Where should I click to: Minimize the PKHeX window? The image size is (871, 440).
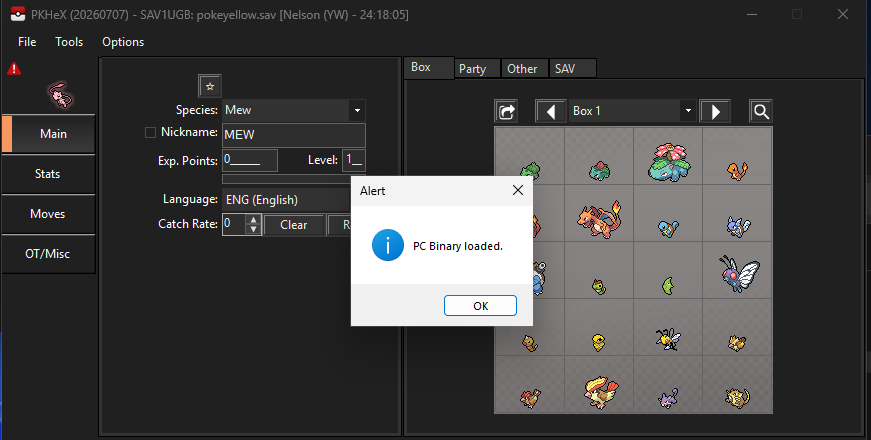coord(752,14)
